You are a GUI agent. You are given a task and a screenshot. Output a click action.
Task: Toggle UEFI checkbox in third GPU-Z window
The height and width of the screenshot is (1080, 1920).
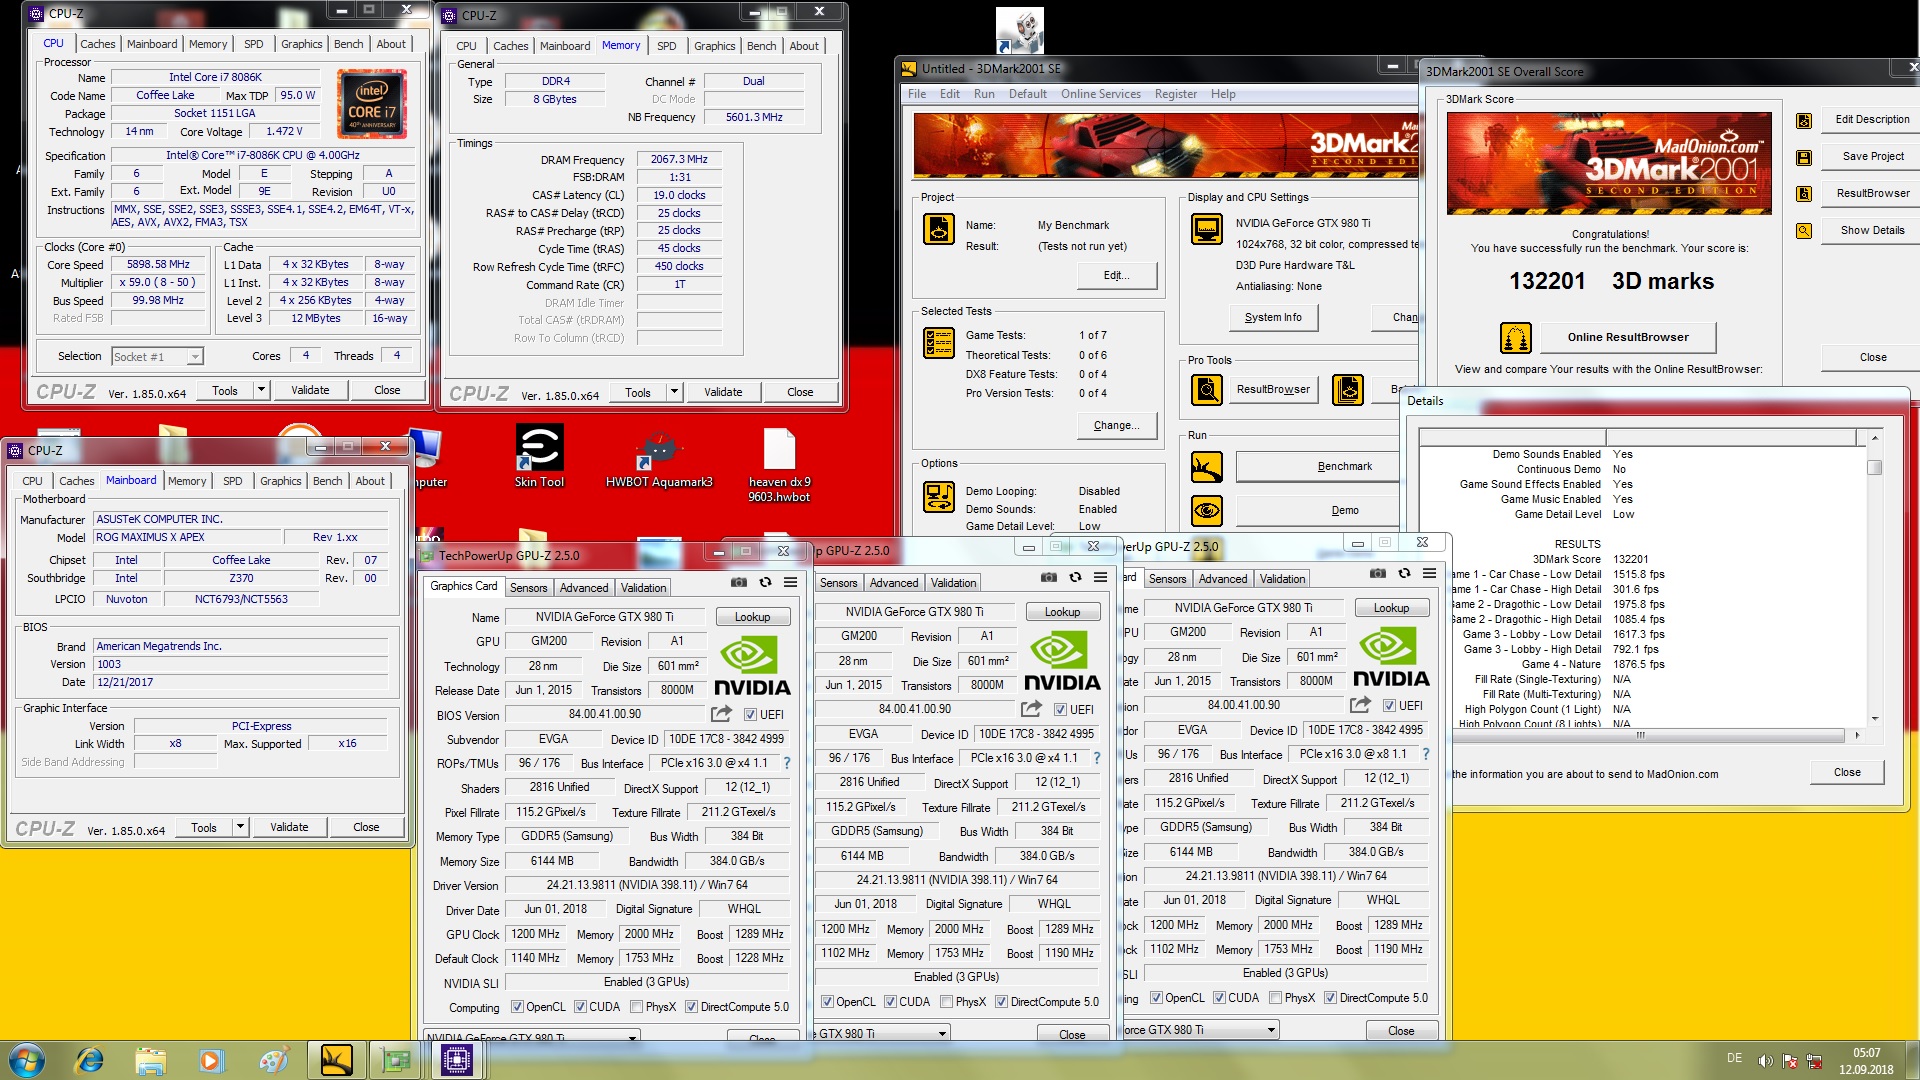(1389, 706)
